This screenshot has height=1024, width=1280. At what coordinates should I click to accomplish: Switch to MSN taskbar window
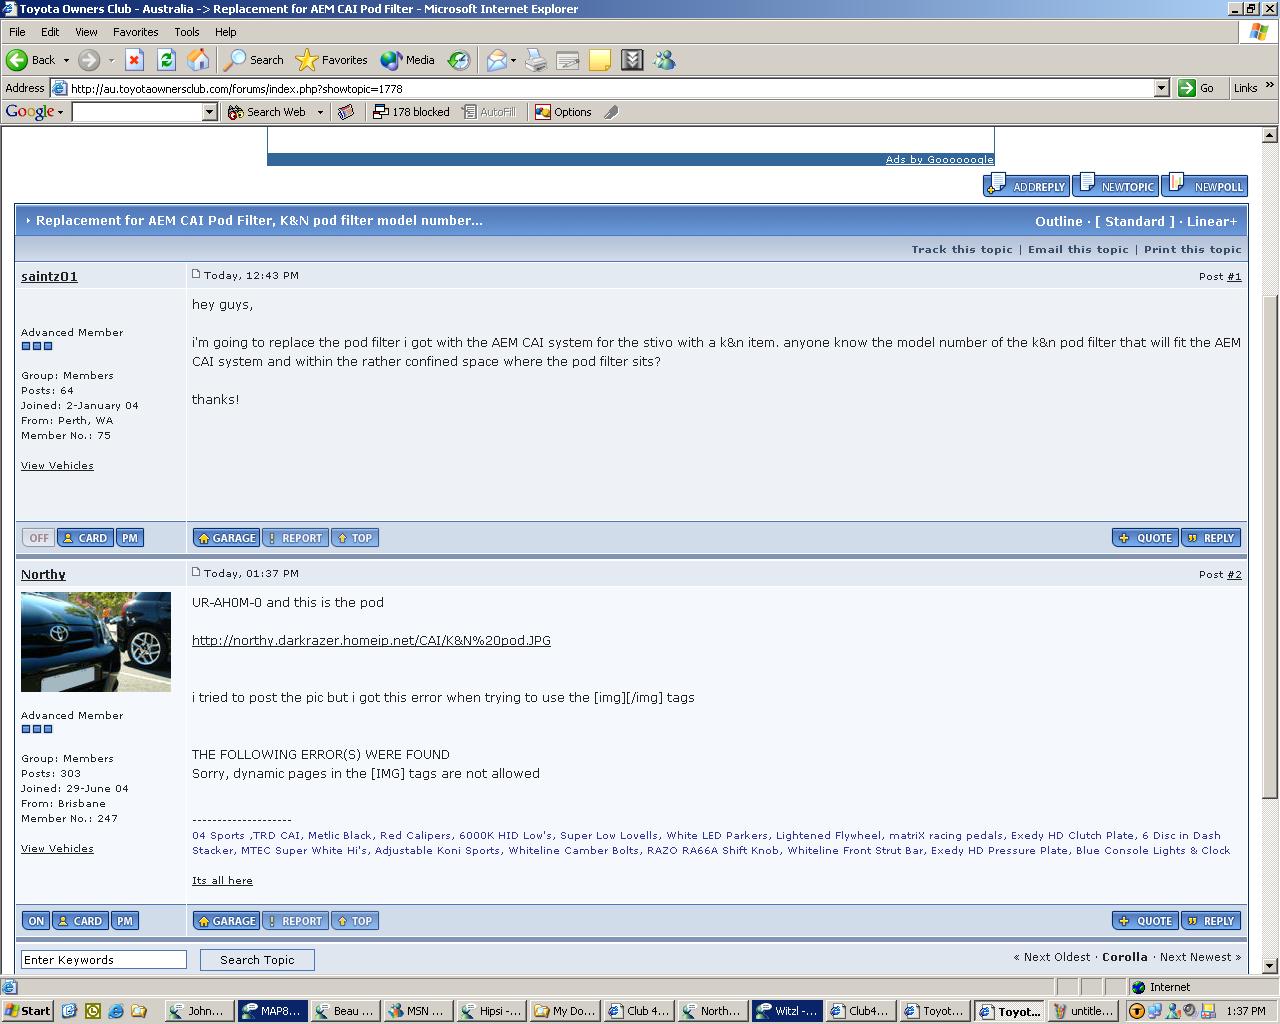(x=418, y=1011)
